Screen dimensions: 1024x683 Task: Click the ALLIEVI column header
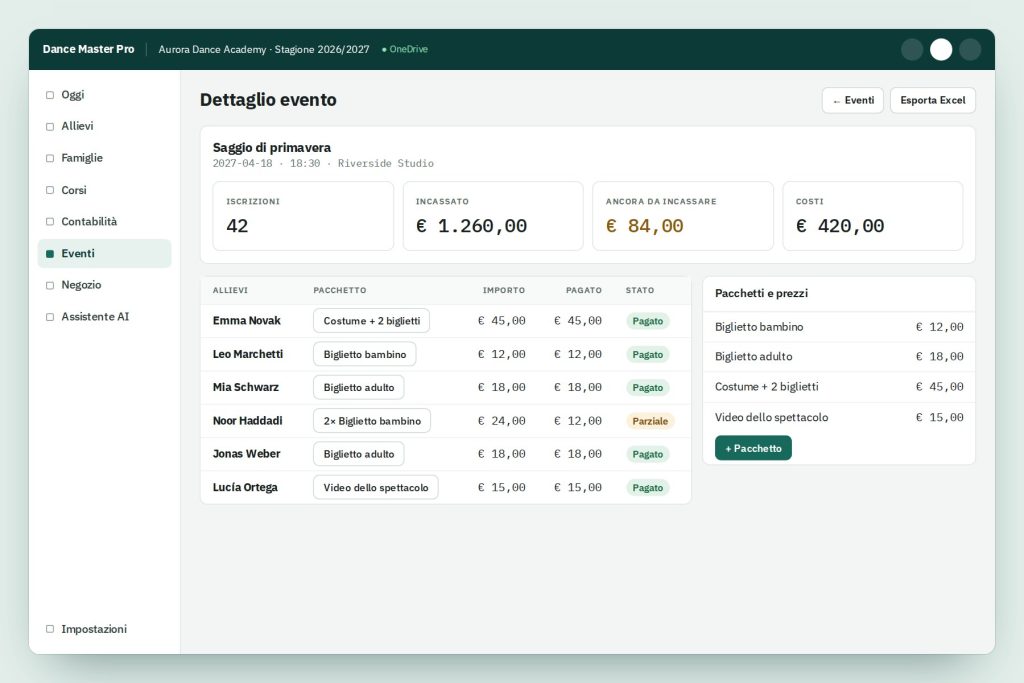(x=231, y=290)
